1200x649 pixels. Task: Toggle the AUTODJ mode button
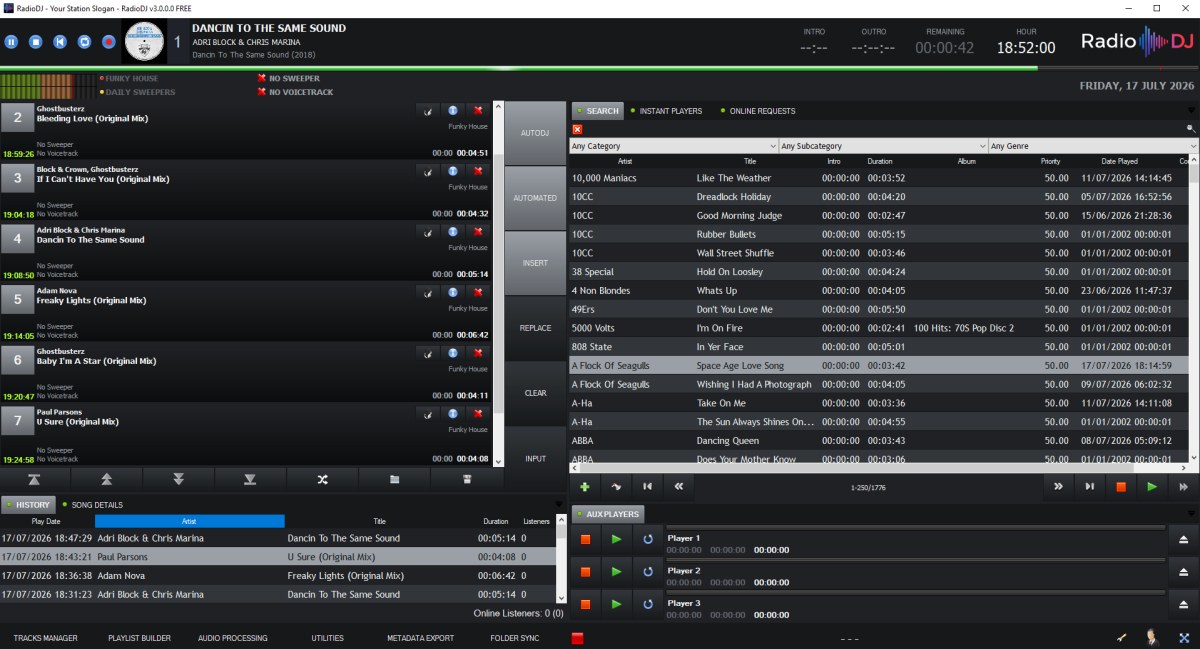click(536, 133)
